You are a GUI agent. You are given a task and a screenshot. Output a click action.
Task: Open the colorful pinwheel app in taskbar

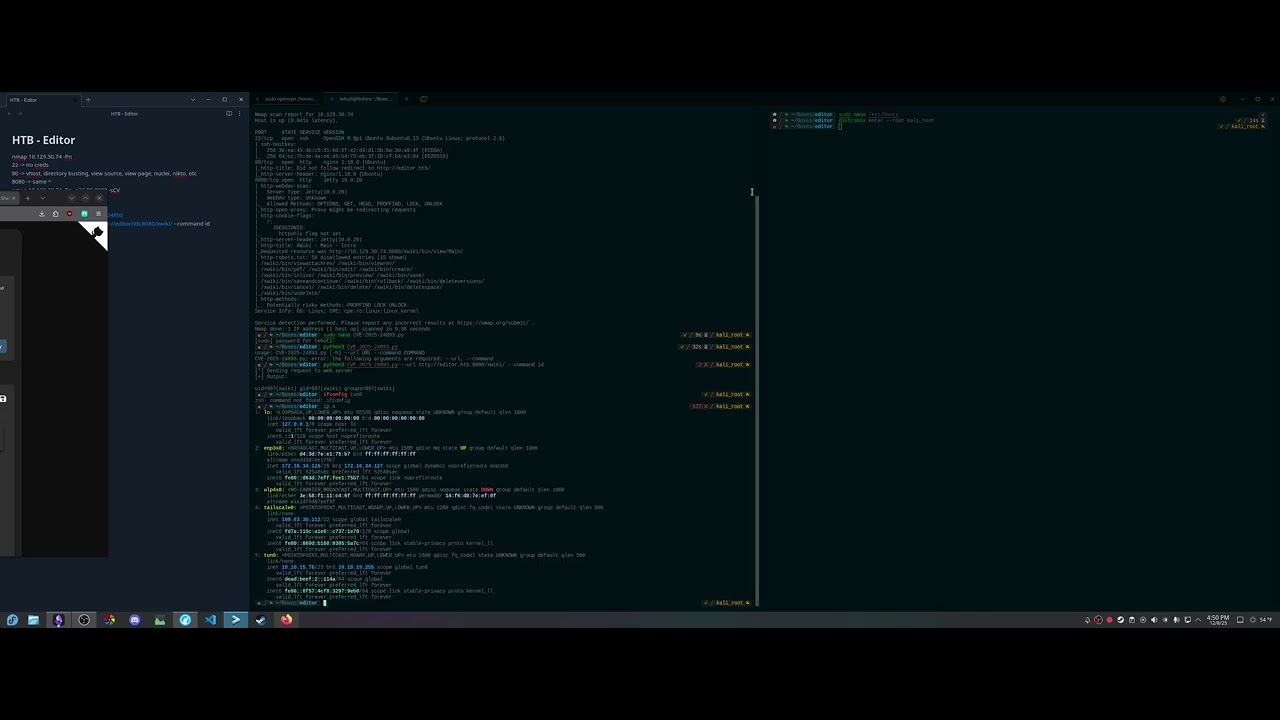point(109,620)
